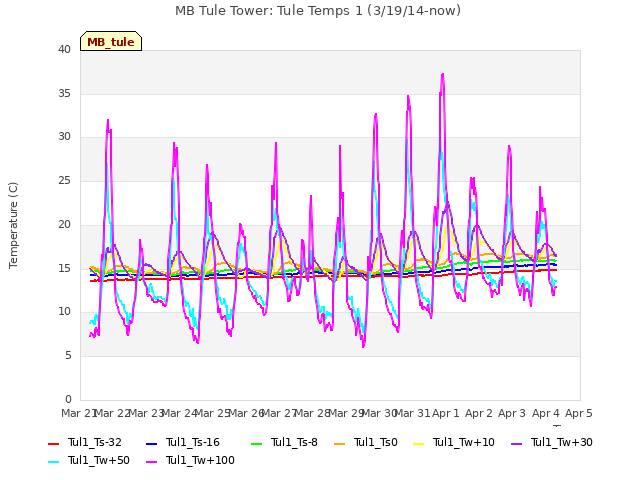The height and width of the screenshot is (480, 640).
Task: Click the green Tul1_Ts-8 legend swatch
Action: pos(256,444)
